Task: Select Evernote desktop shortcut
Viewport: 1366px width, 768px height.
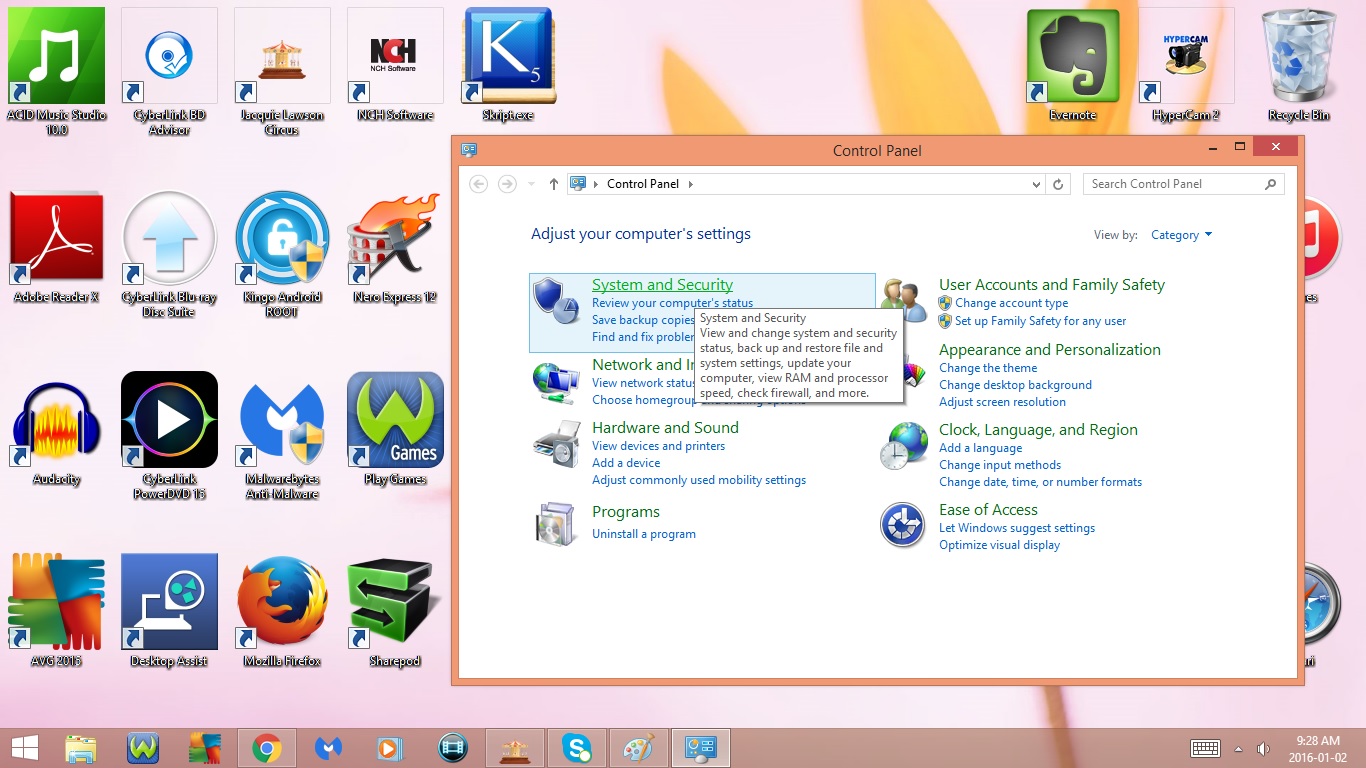Action: [x=1073, y=65]
